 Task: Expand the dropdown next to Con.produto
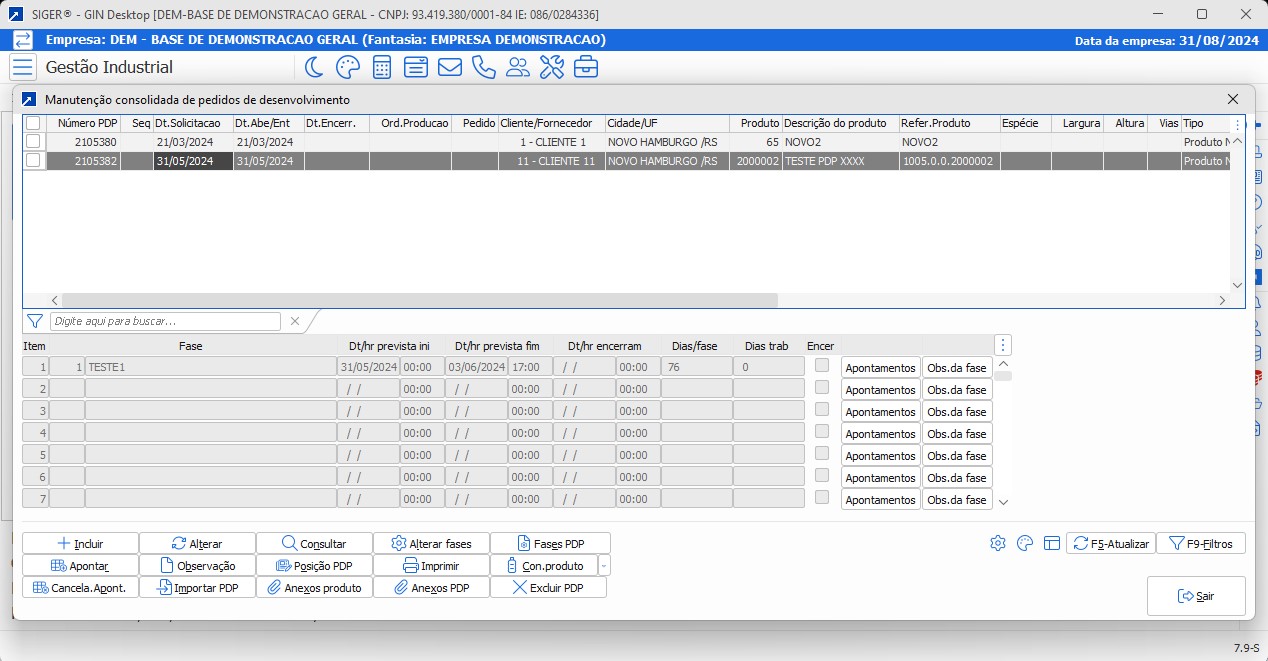(x=606, y=564)
